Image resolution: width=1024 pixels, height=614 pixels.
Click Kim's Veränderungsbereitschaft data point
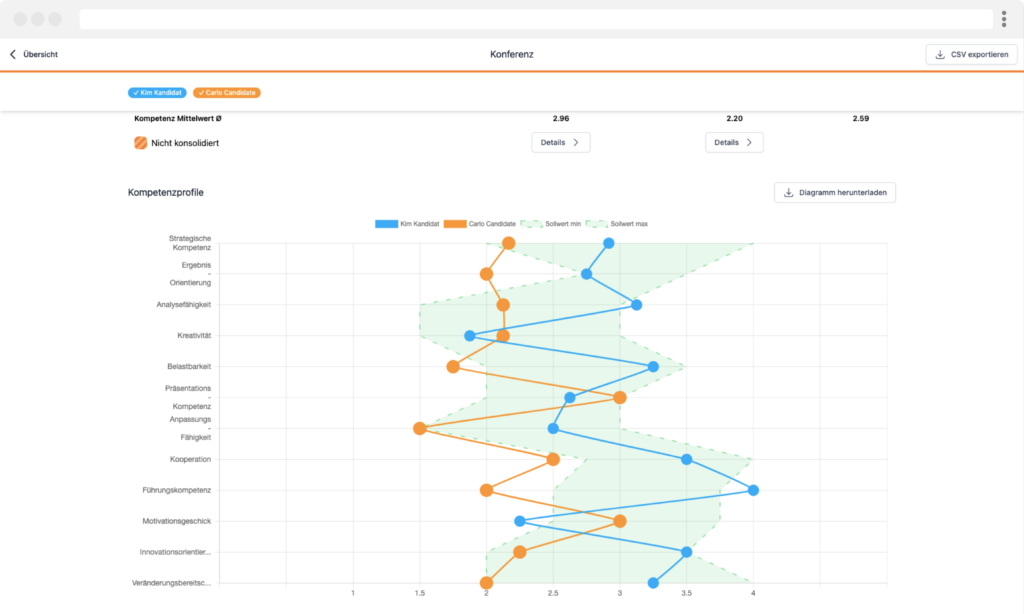[x=653, y=583]
